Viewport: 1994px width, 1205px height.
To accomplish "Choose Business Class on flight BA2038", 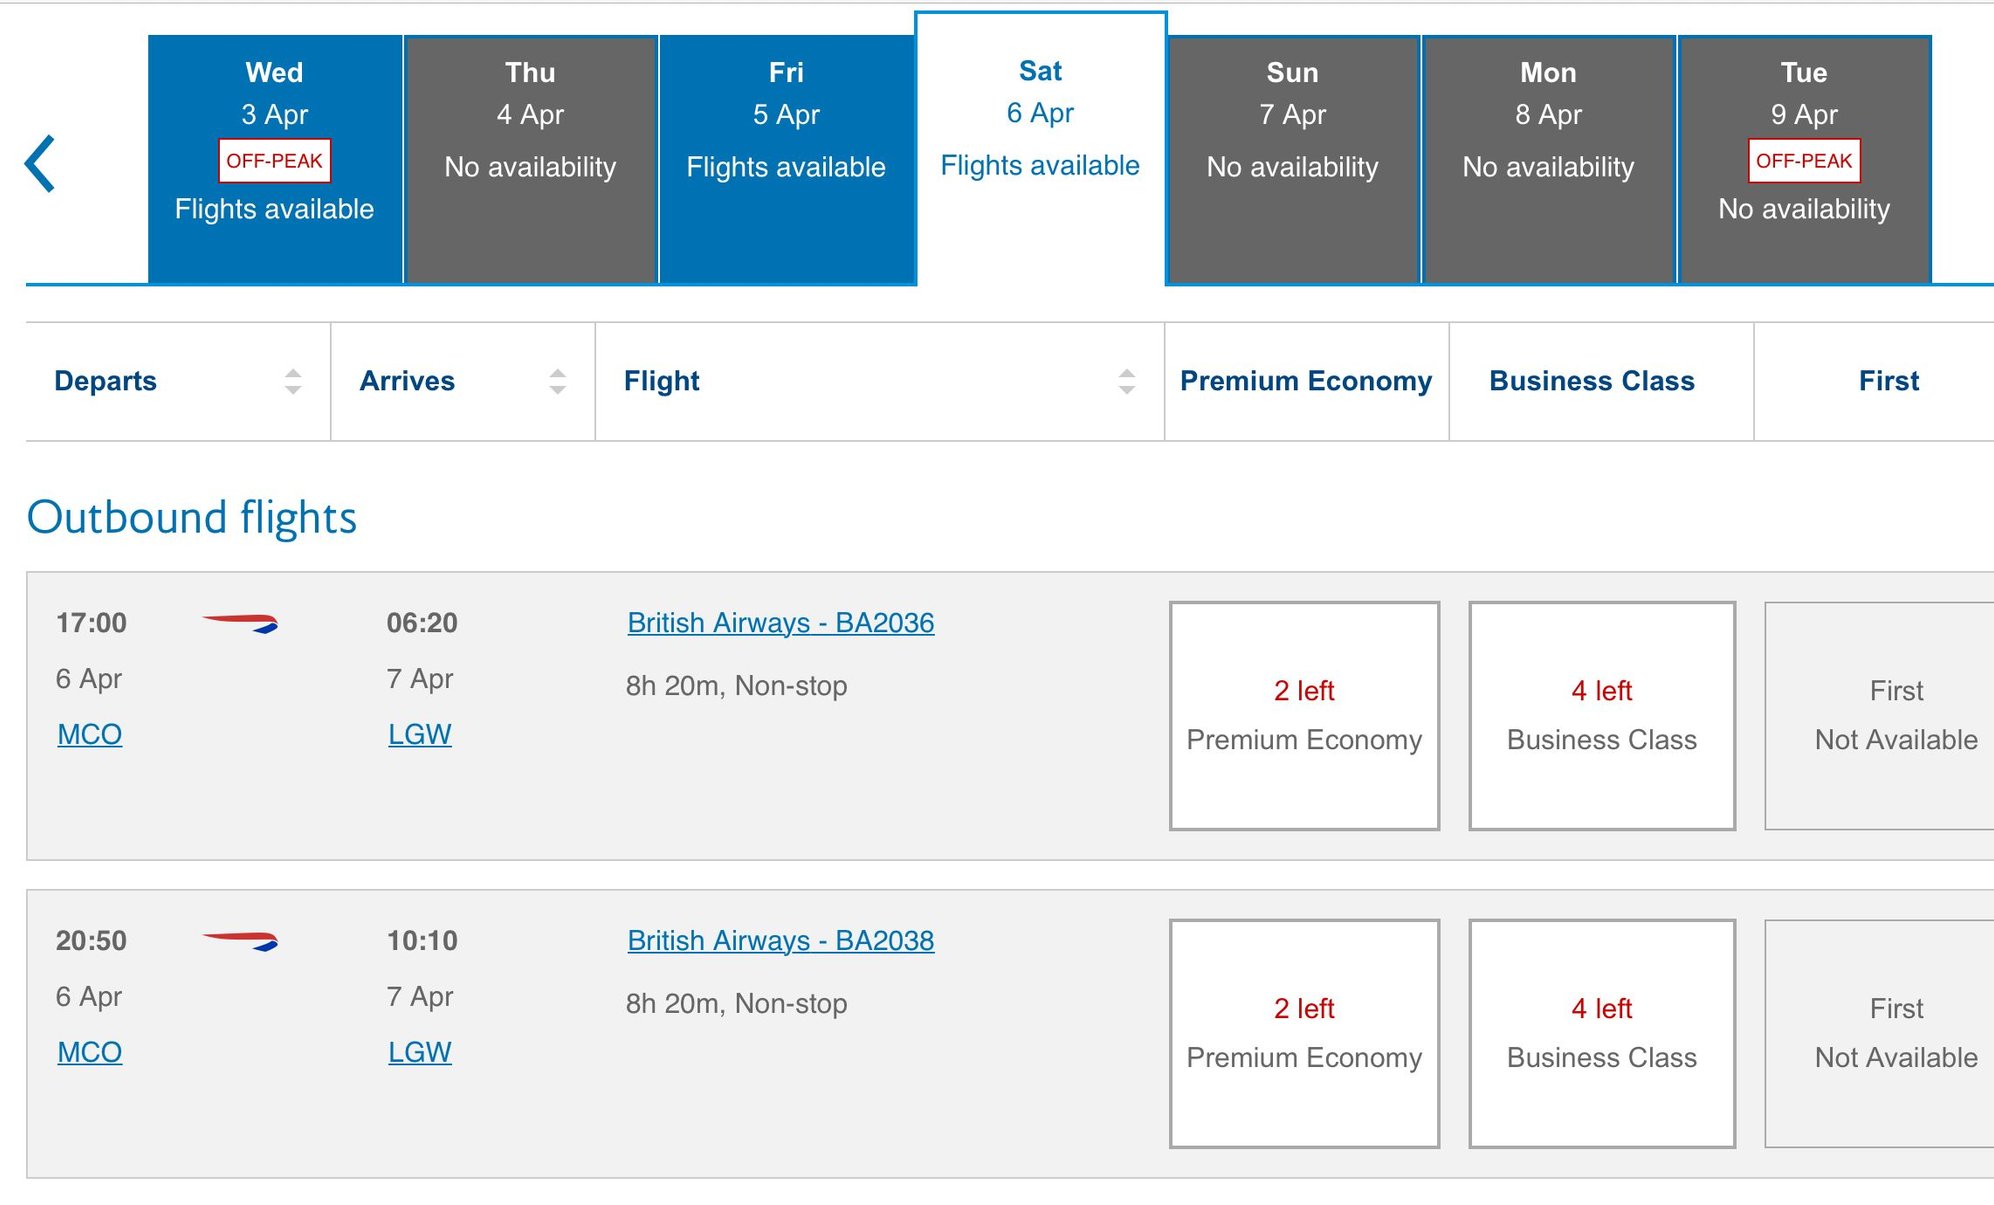I will (1601, 1034).
